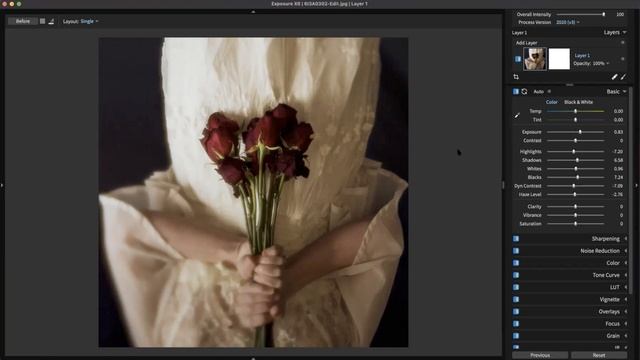The height and width of the screenshot is (360, 640).
Task: Click the bottom dock collapse arrow
Action: point(253,358)
